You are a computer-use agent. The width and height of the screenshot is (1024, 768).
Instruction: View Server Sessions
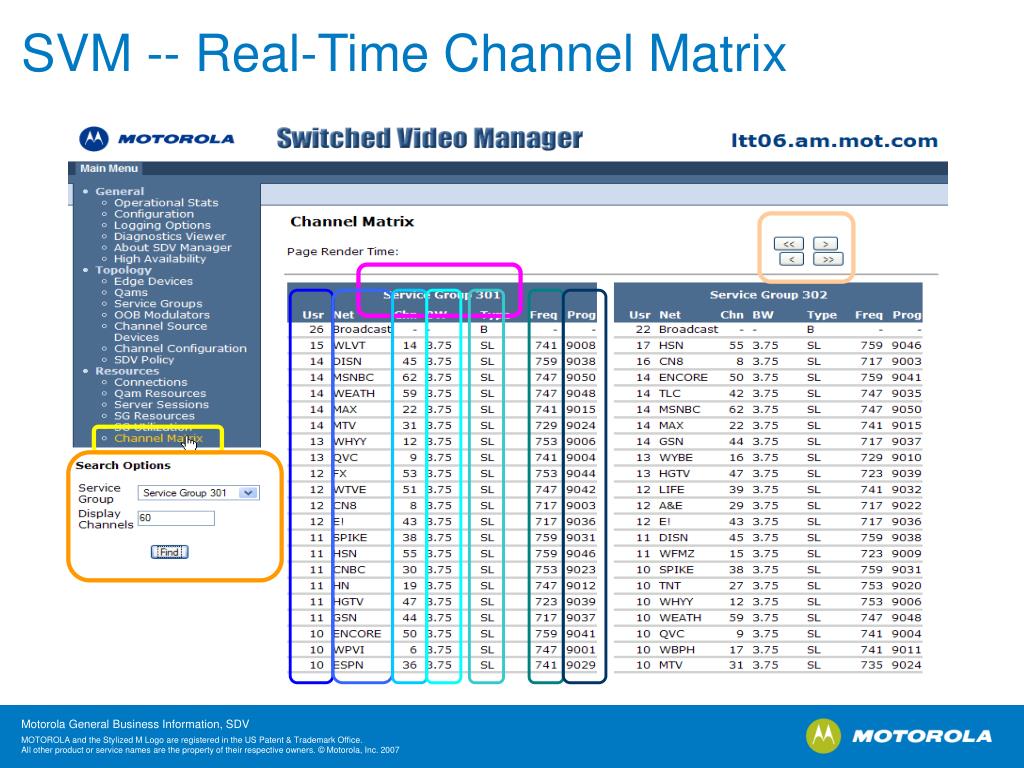point(161,404)
